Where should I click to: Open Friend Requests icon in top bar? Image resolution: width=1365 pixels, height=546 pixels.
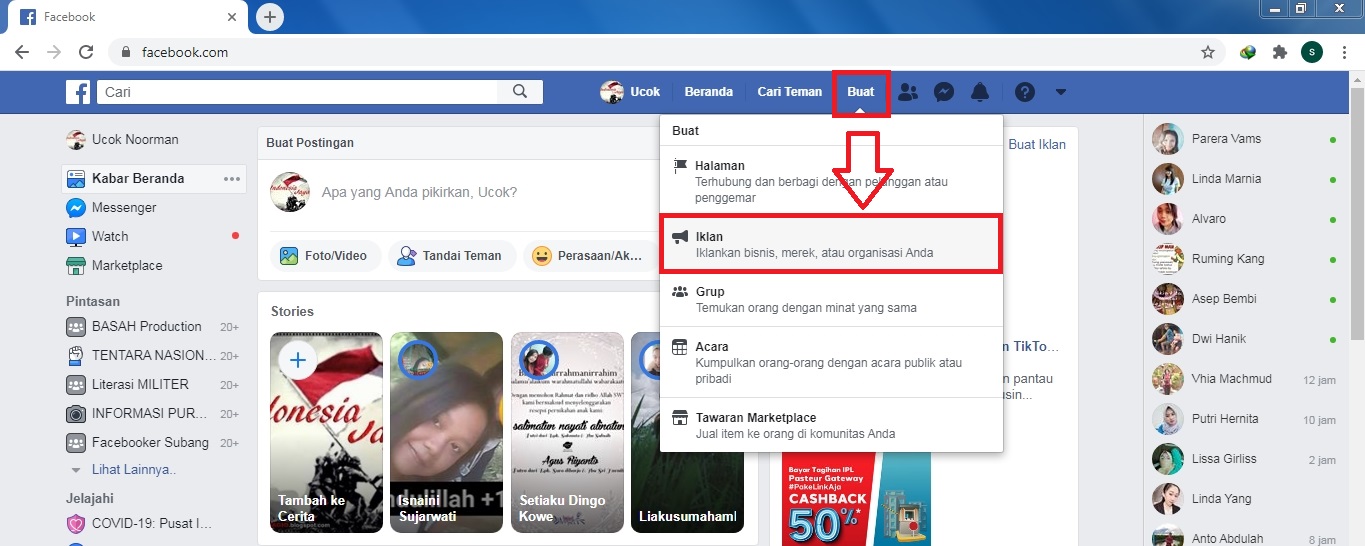tap(908, 92)
